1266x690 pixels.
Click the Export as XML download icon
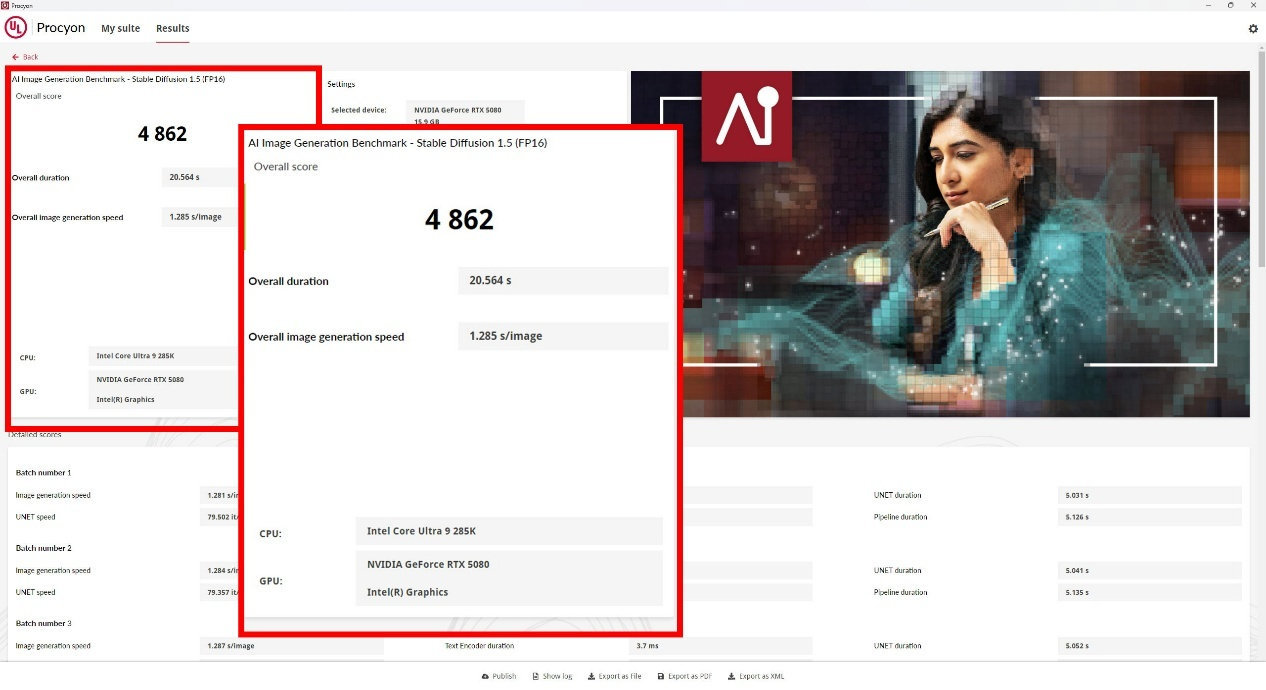732,676
